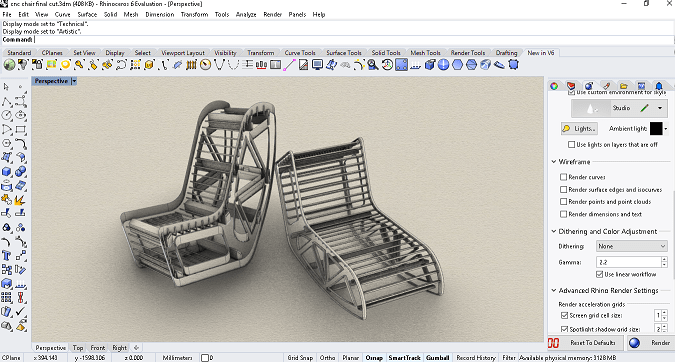This screenshot has height=362, width=675.
Task: Open the Surface menu
Action: (x=87, y=14)
